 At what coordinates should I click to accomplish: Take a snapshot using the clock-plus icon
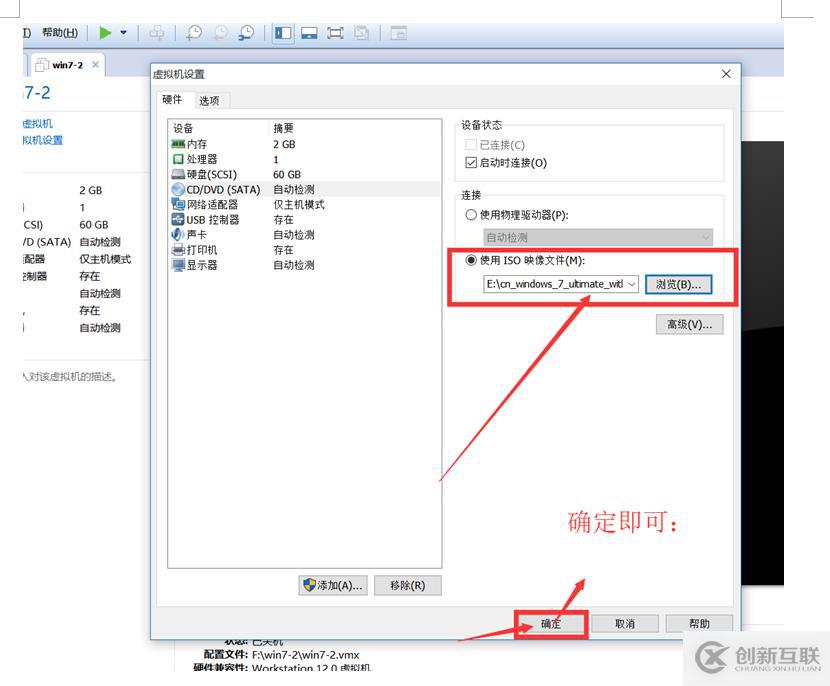pyautogui.click(x=194, y=33)
